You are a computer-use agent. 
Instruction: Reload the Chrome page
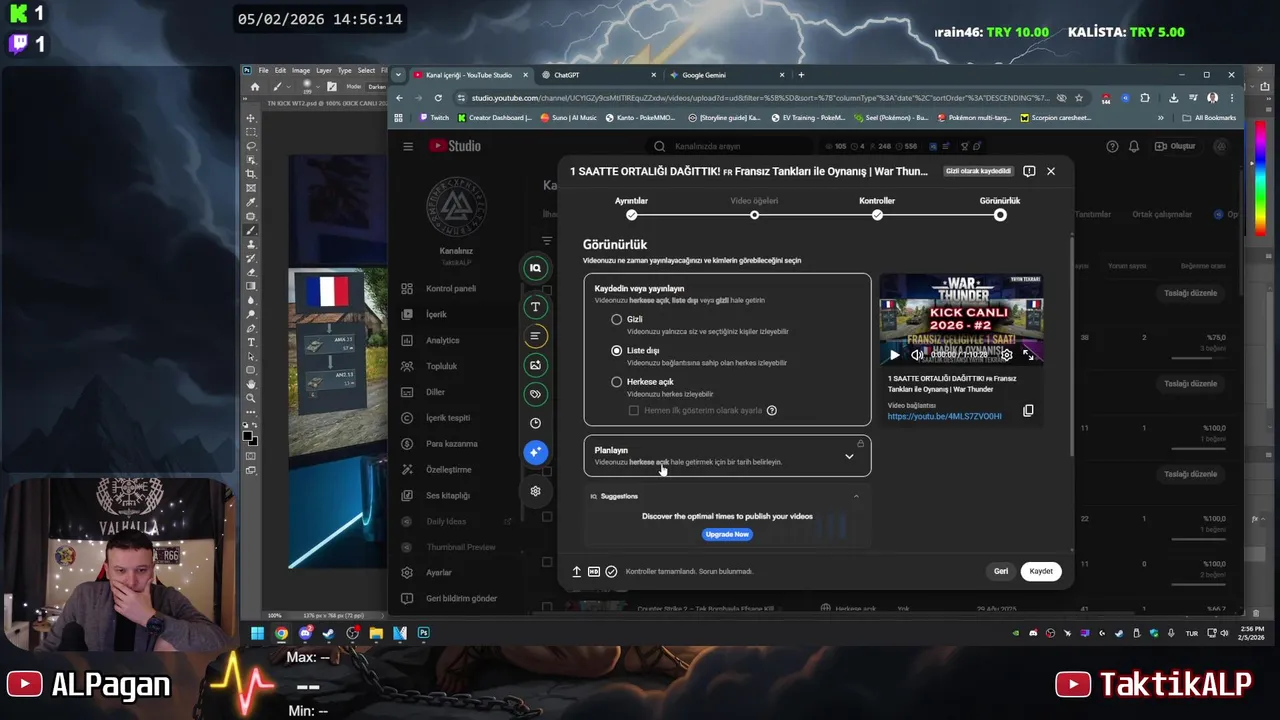[x=438, y=98]
